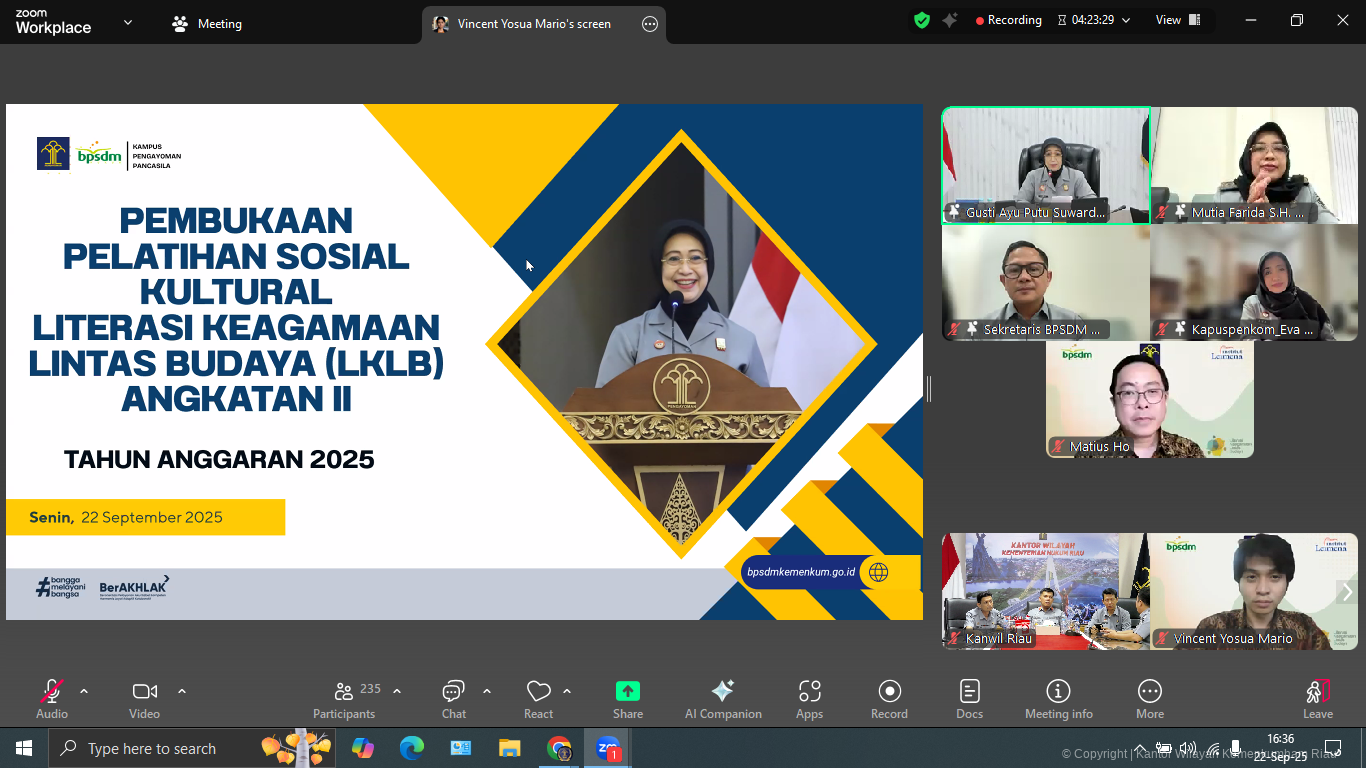Open Participants options via its chevron
The height and width of the screenshot is (768, 1366).
tap(397, 690)
